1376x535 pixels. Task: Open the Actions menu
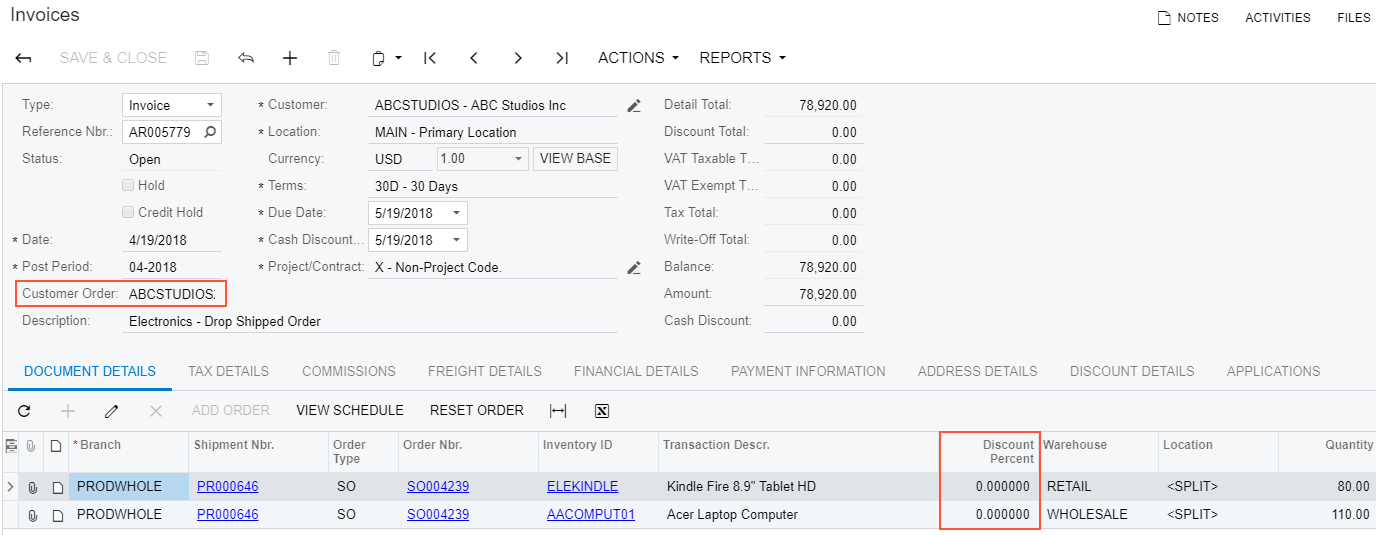638,58
